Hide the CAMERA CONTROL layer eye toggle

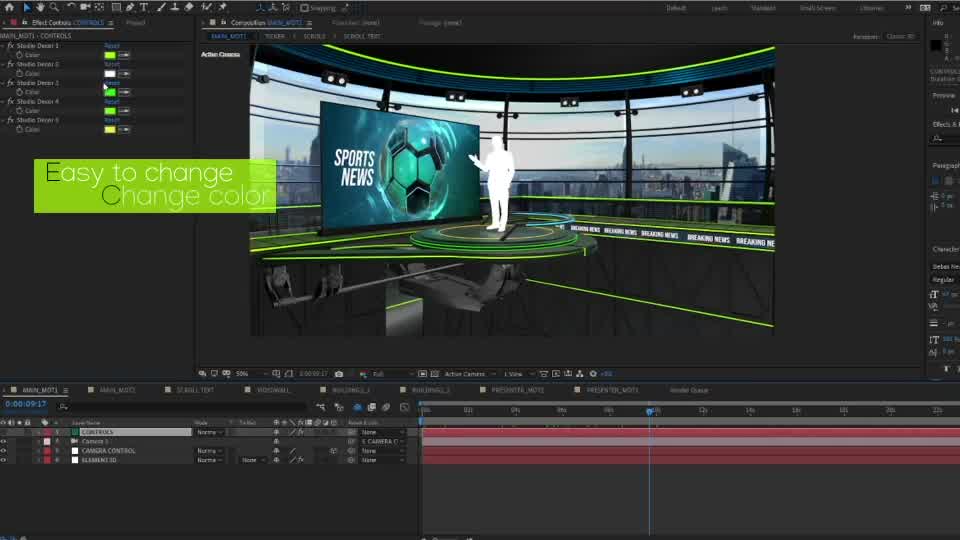pos(4,451)
